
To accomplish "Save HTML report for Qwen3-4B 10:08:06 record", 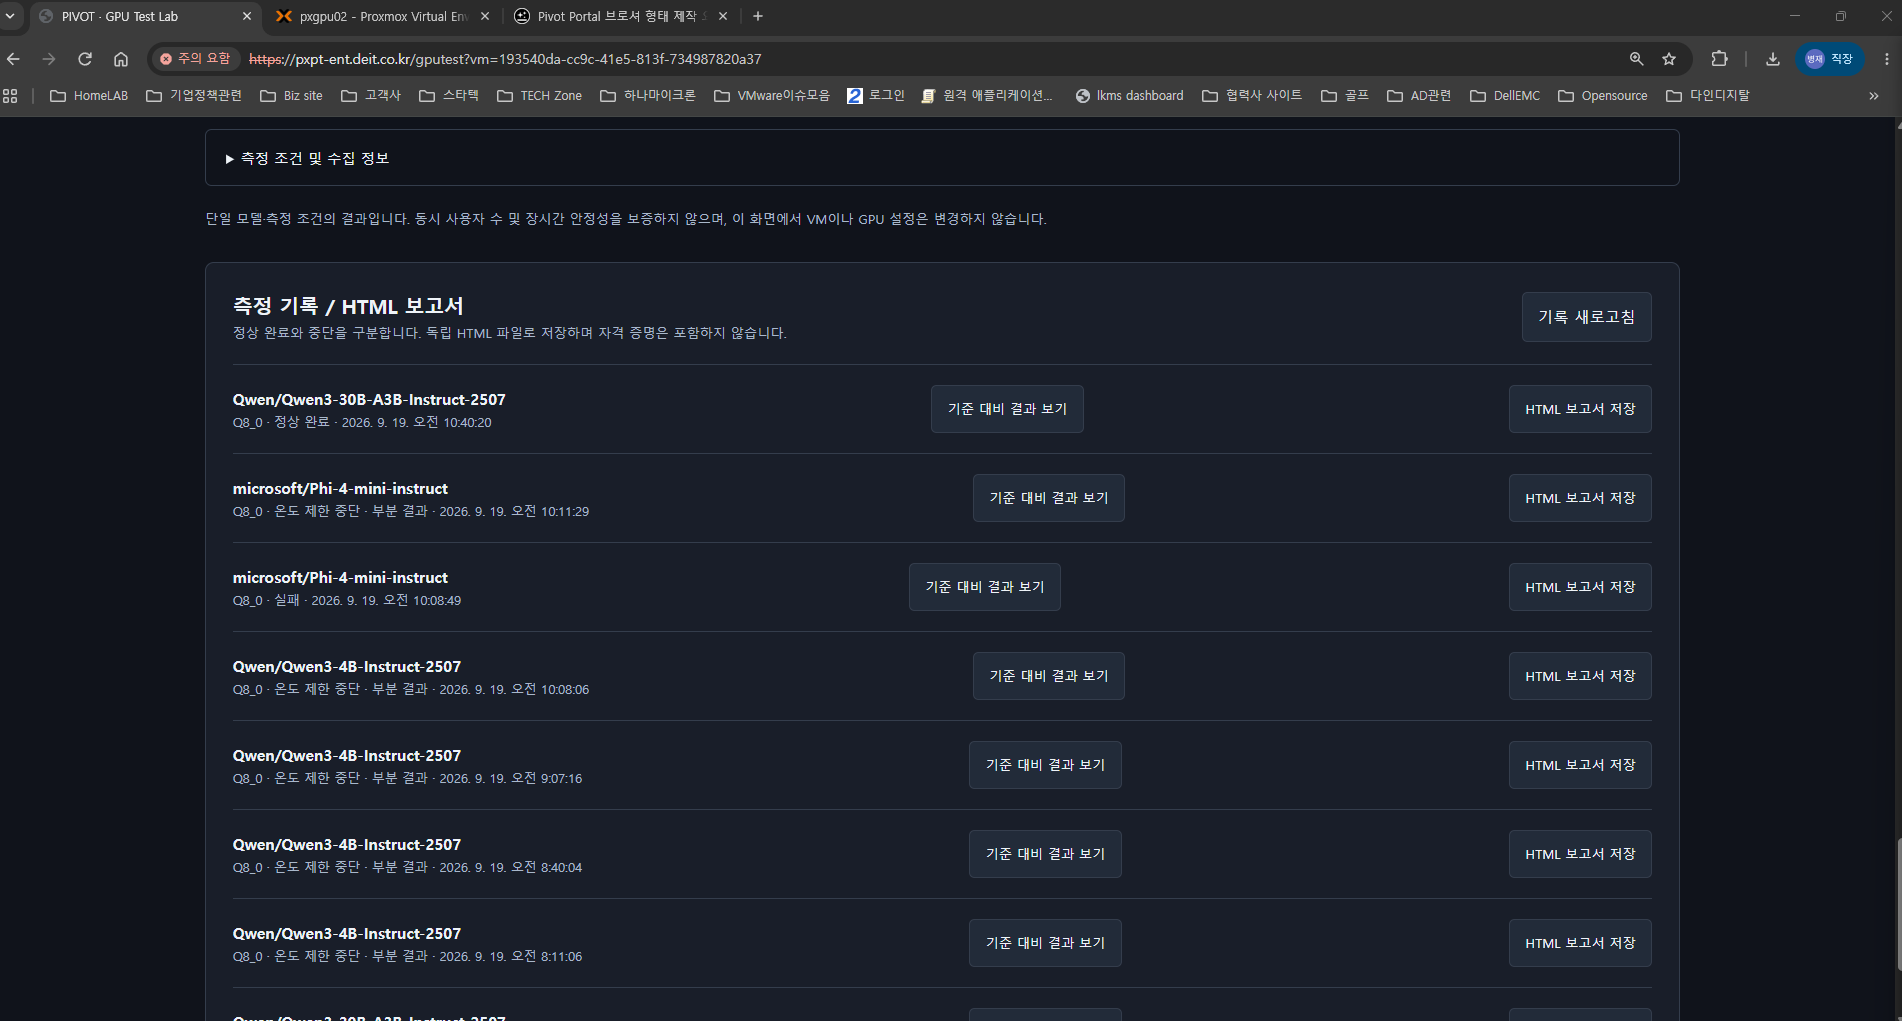I will tap(1580, 676).
